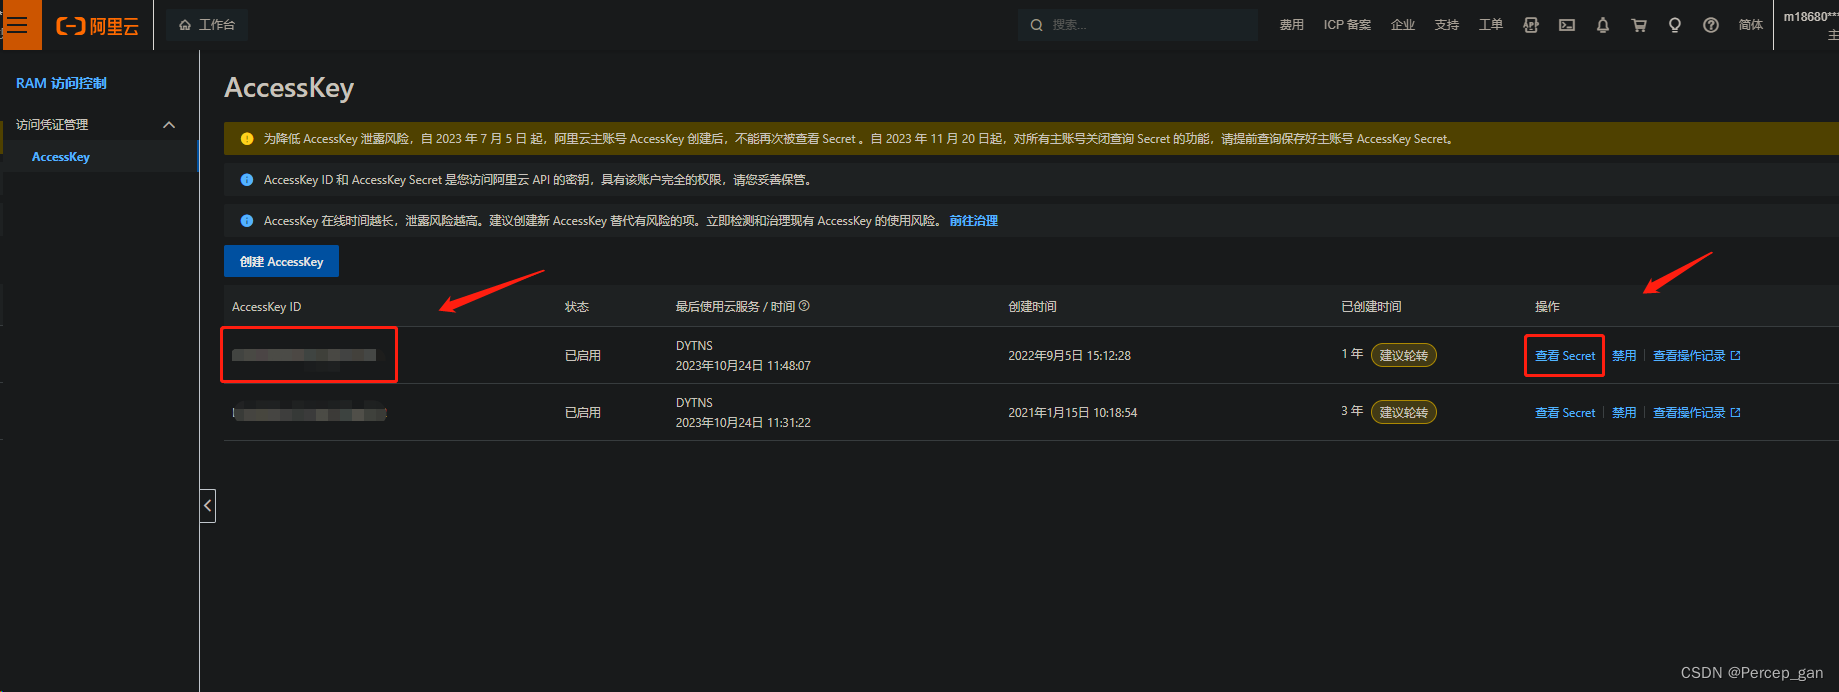1839x692 pixels.
Task: Click 查看 Secret for the 2021 key
Action: click(1565, 413)
